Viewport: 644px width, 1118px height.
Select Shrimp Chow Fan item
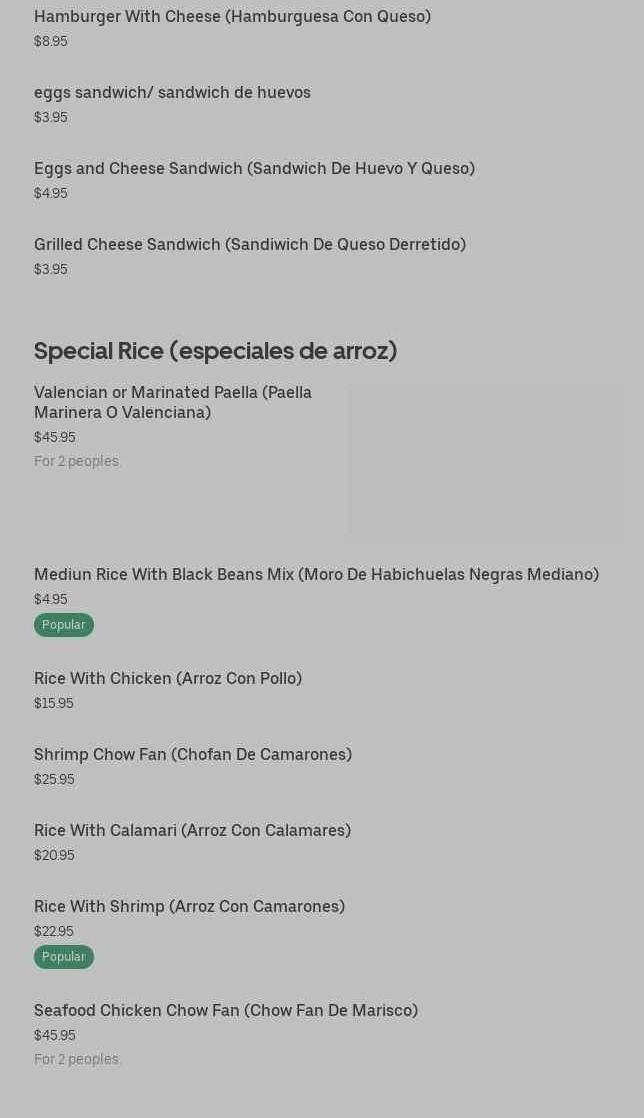pyautogui.click(x=193, y=754)
